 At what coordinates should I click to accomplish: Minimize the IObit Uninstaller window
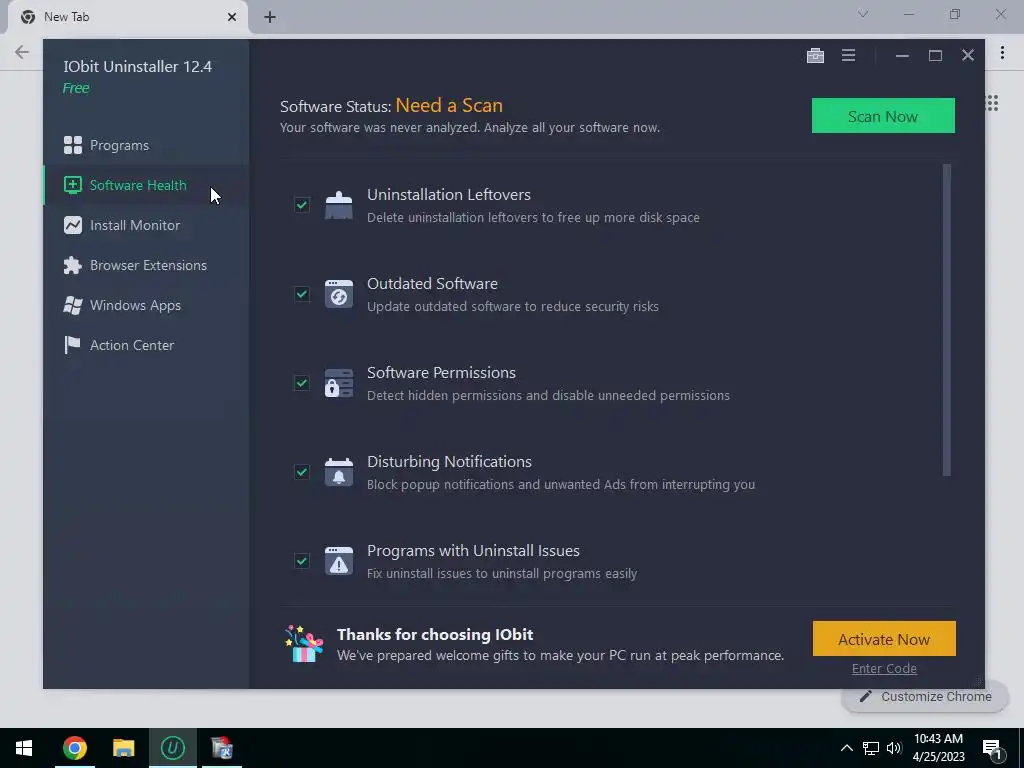[903, 56]
